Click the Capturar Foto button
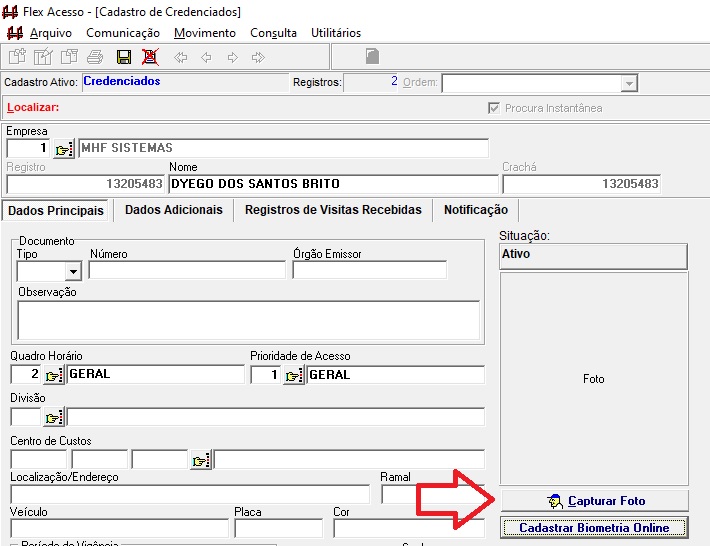The height and width of the screenshot is (546, 710). click(595, 501)
